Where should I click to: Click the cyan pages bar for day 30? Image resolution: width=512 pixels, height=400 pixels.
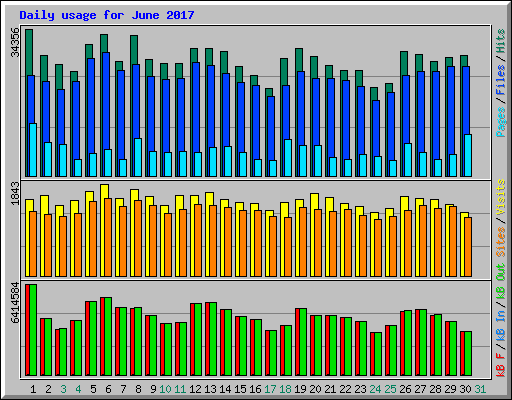click(468, 155)
